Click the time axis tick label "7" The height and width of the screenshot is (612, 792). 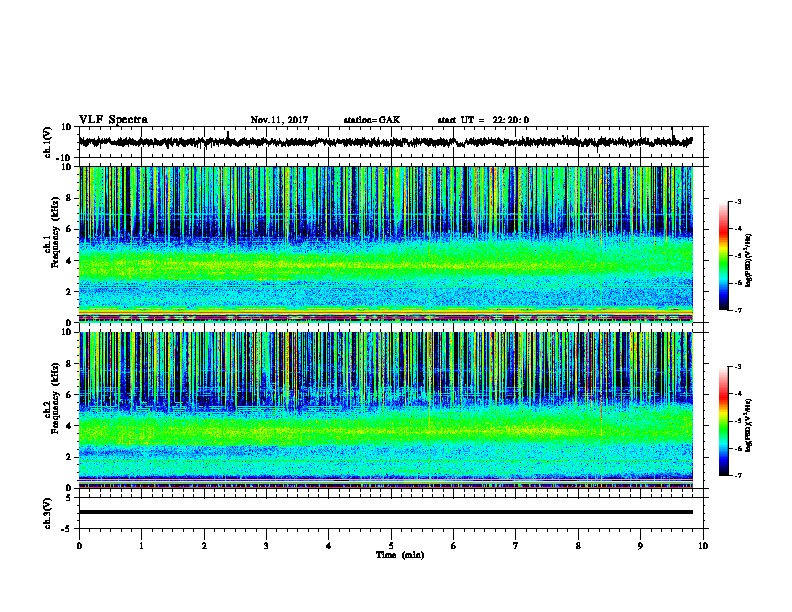[x=516, y=545]
